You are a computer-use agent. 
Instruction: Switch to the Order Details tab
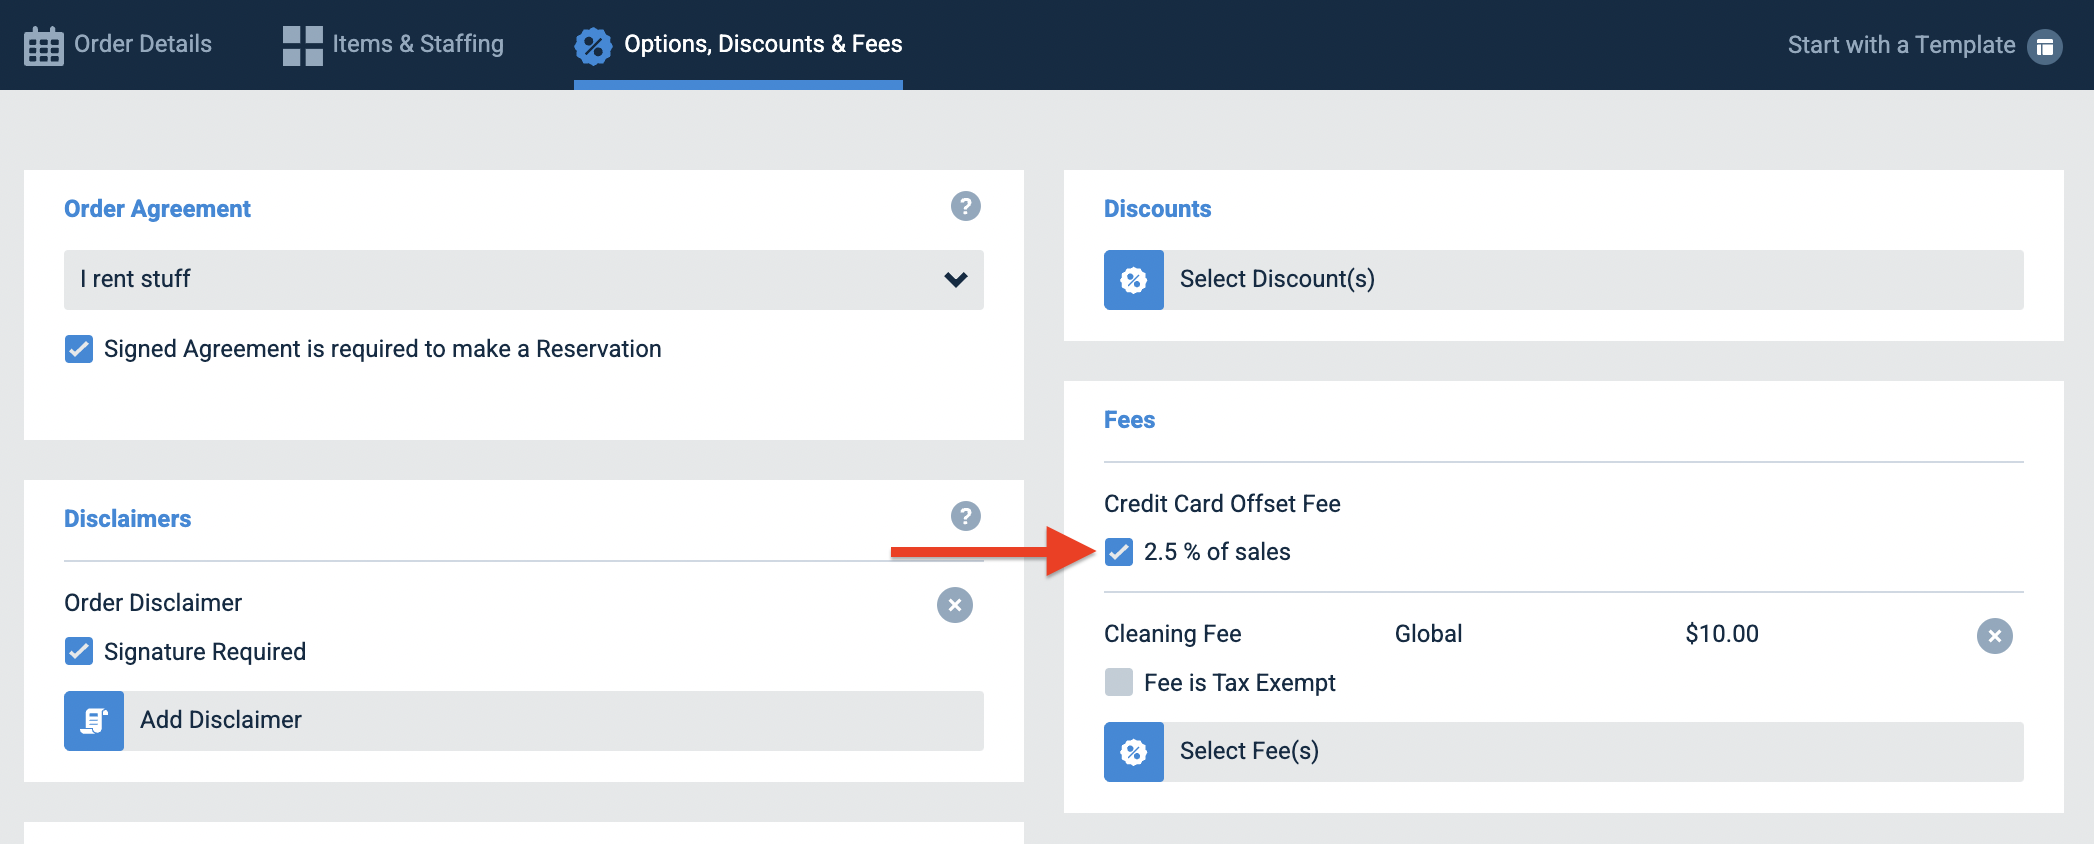(x=118, y=45)
